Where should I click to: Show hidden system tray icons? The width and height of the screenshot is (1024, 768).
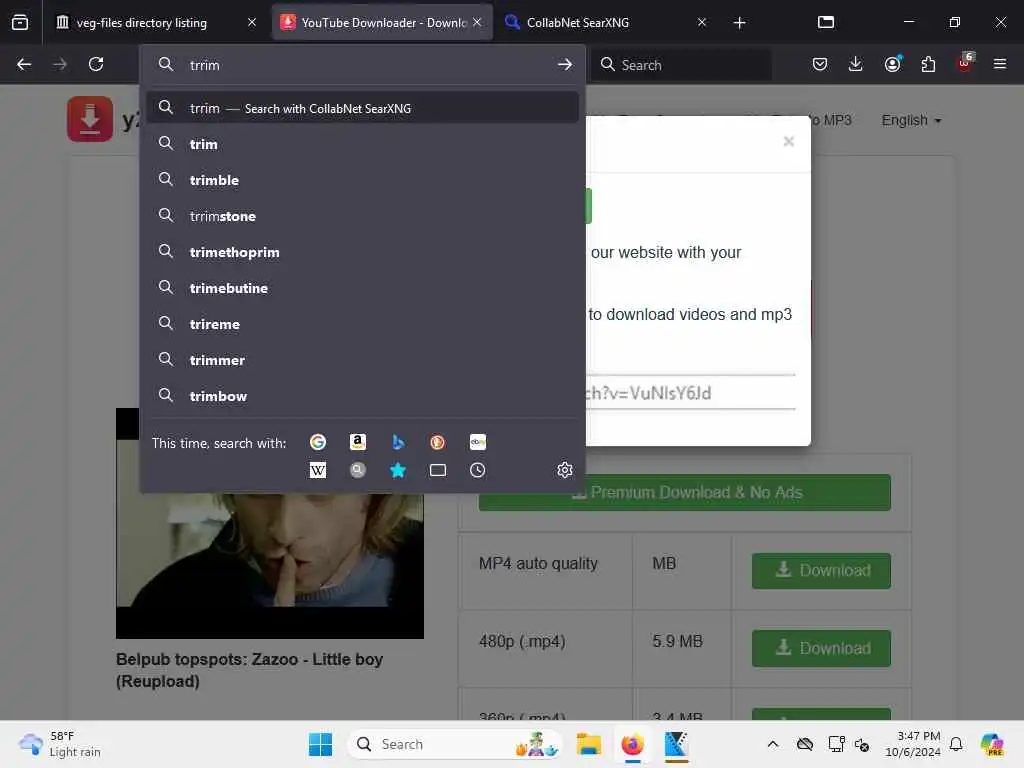(773, 744)
